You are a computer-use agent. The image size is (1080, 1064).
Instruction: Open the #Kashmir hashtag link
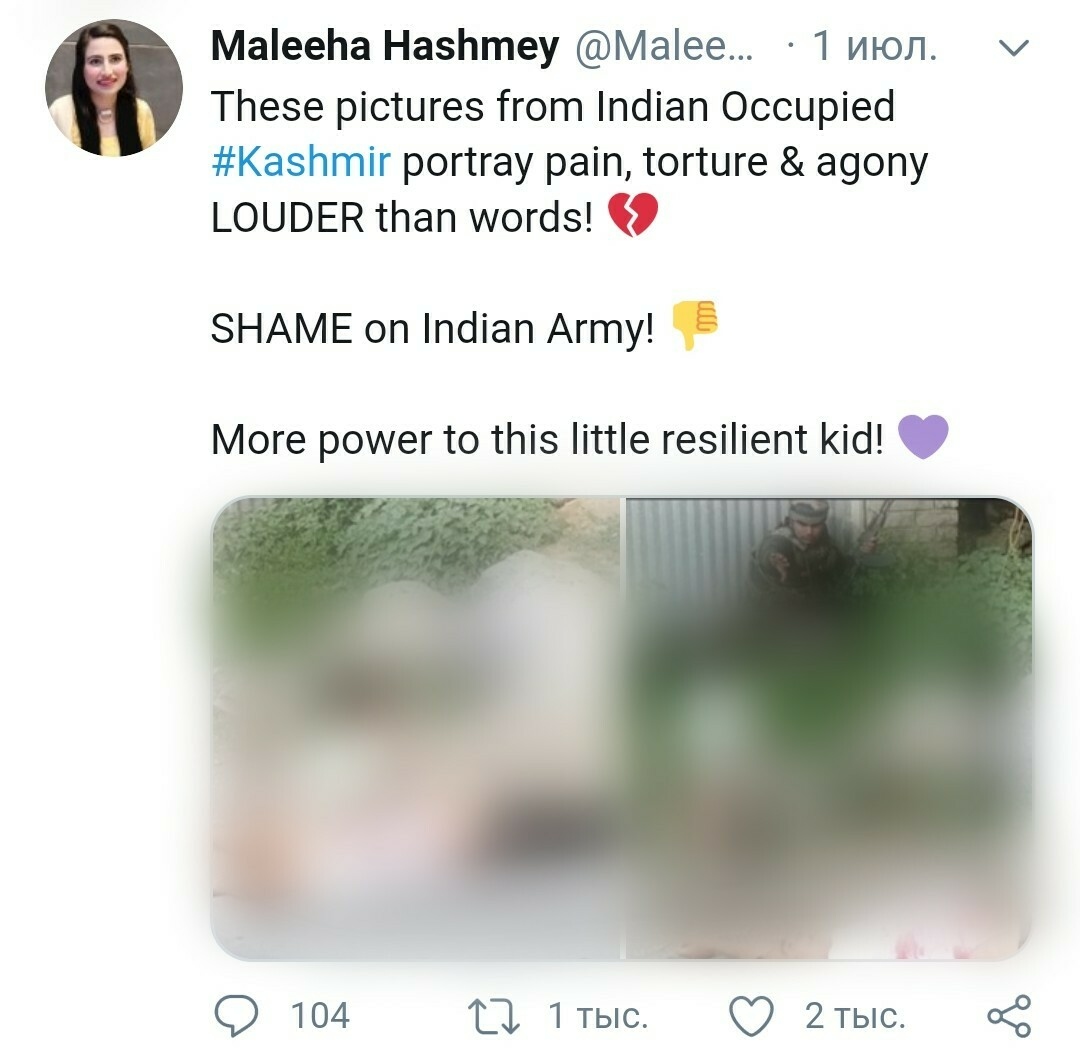click(301, 162)
